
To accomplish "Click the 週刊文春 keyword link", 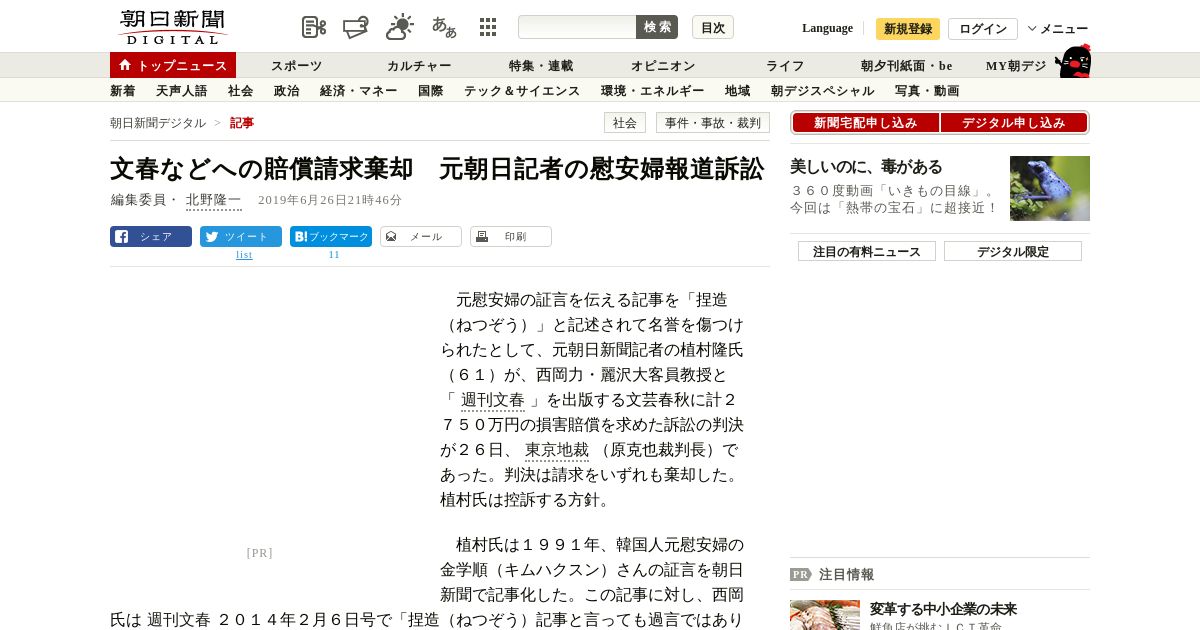I will 493,400.
